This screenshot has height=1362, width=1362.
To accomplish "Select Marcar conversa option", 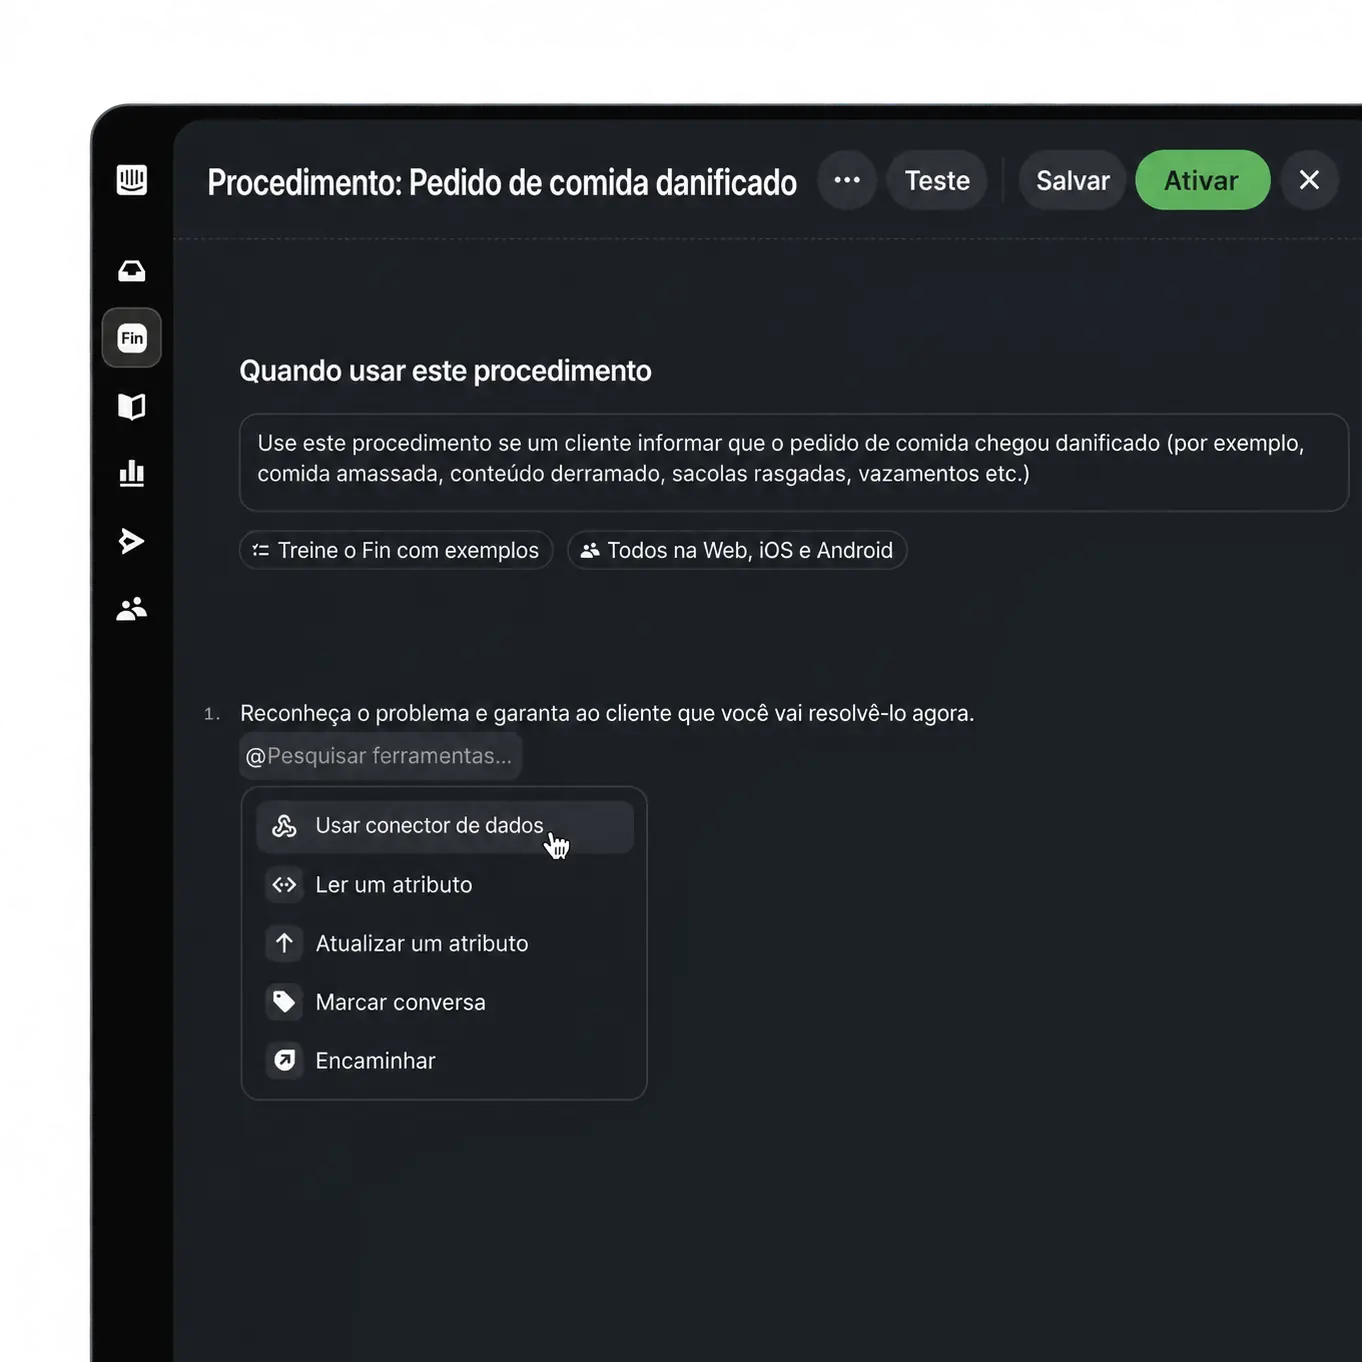I will click(445, 1002).
